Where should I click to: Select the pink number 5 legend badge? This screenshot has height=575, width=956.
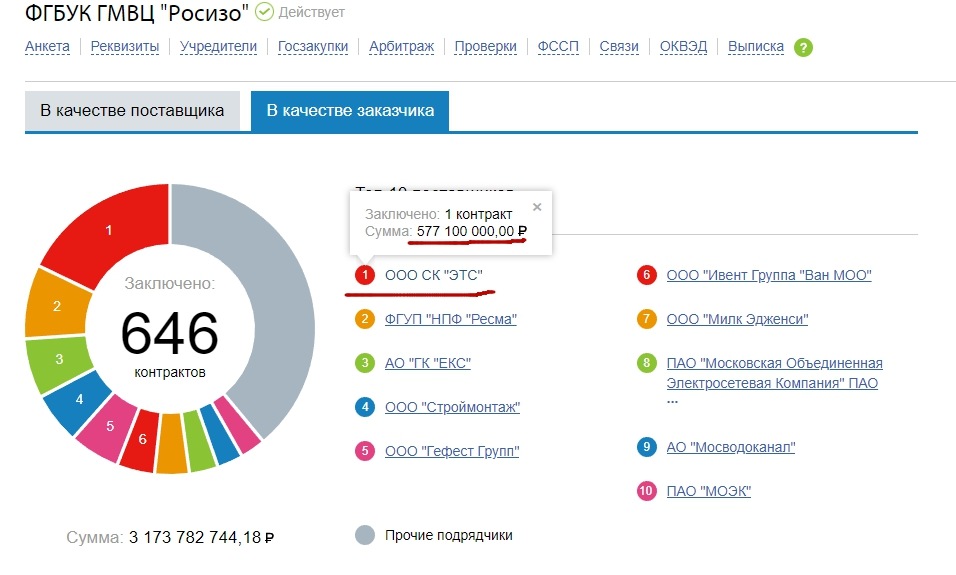coord(365,451)
